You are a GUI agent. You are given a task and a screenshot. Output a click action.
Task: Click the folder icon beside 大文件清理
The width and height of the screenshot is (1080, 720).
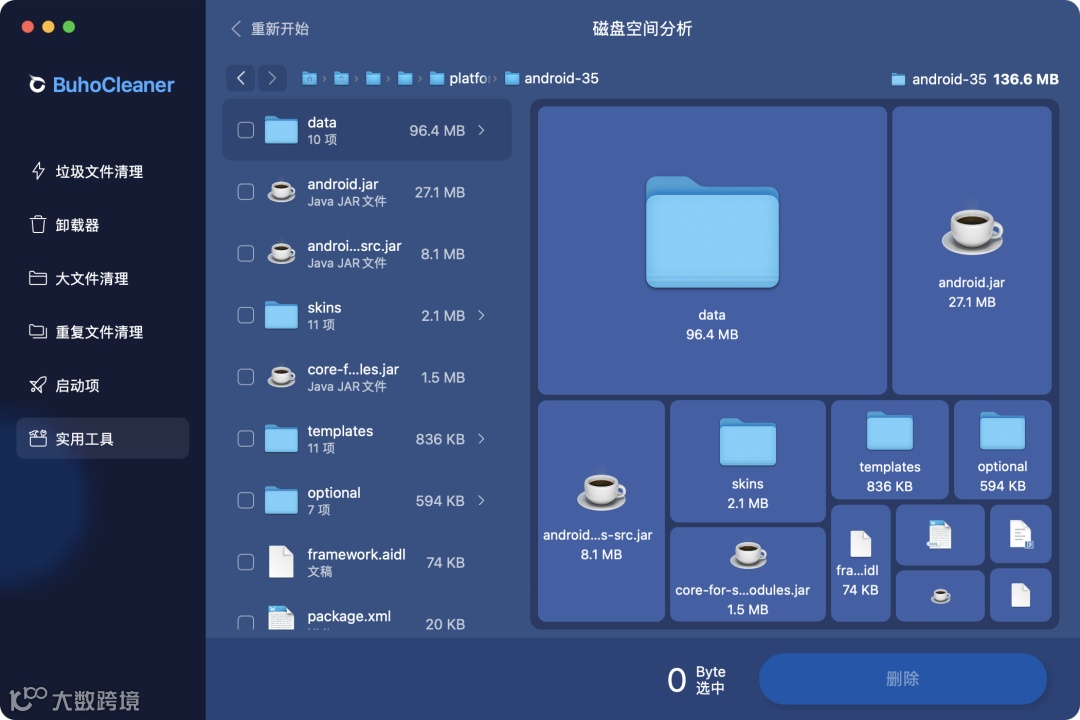[x=38, y=278]
